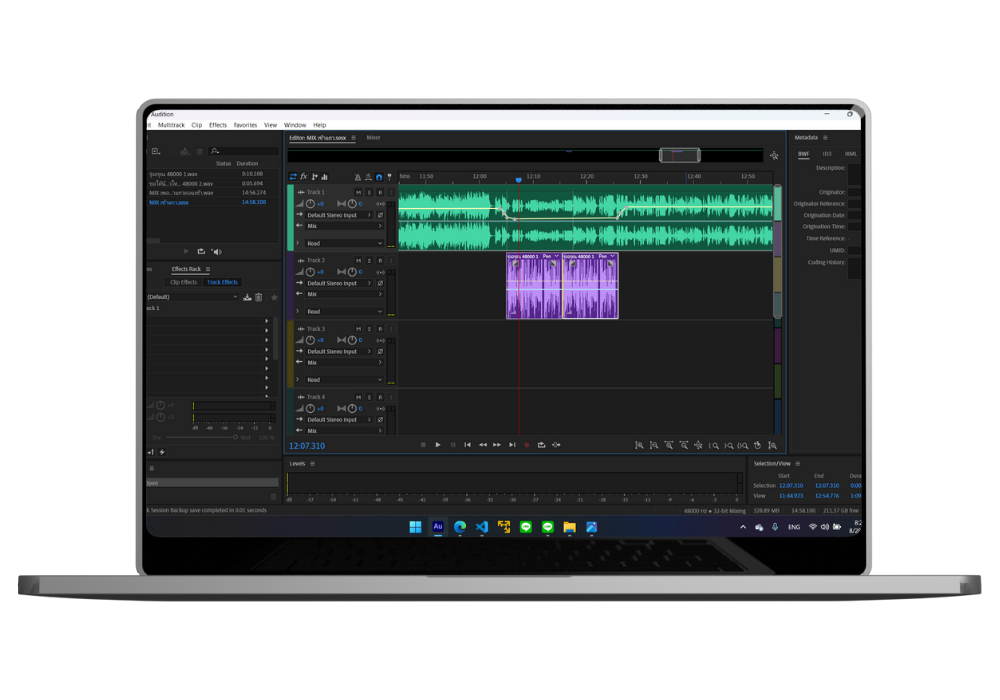Toggle the snapping magnet icon
1000x700 pixels.
point(379,177)
